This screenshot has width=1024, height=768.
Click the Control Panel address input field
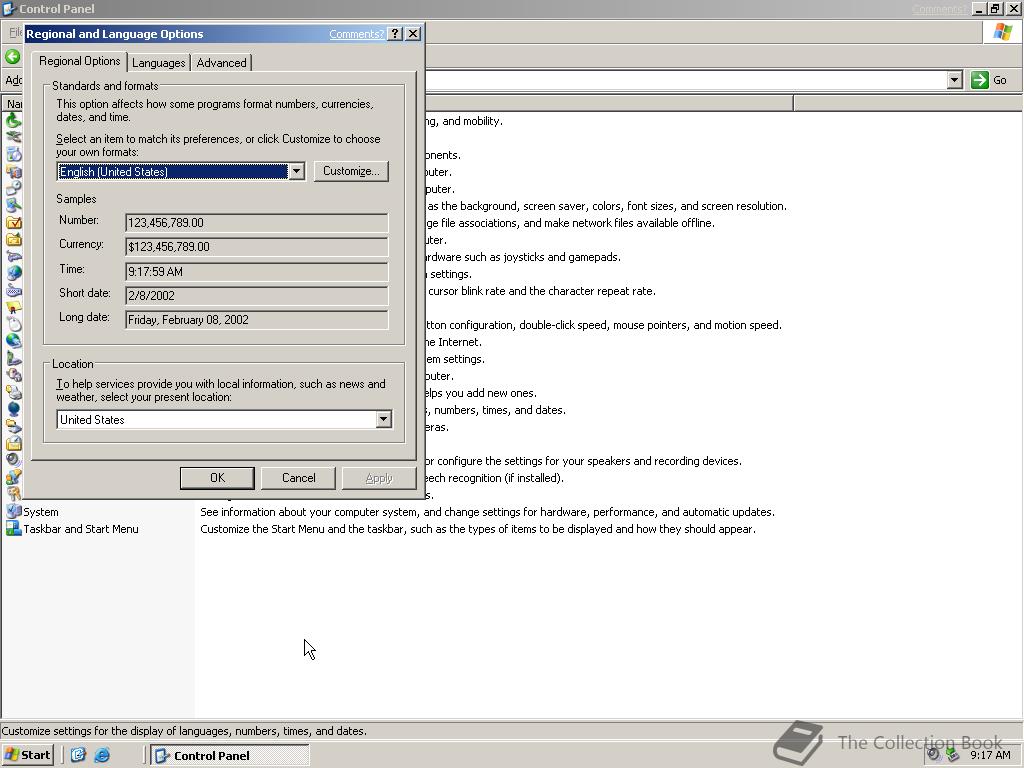click(686, 80)
